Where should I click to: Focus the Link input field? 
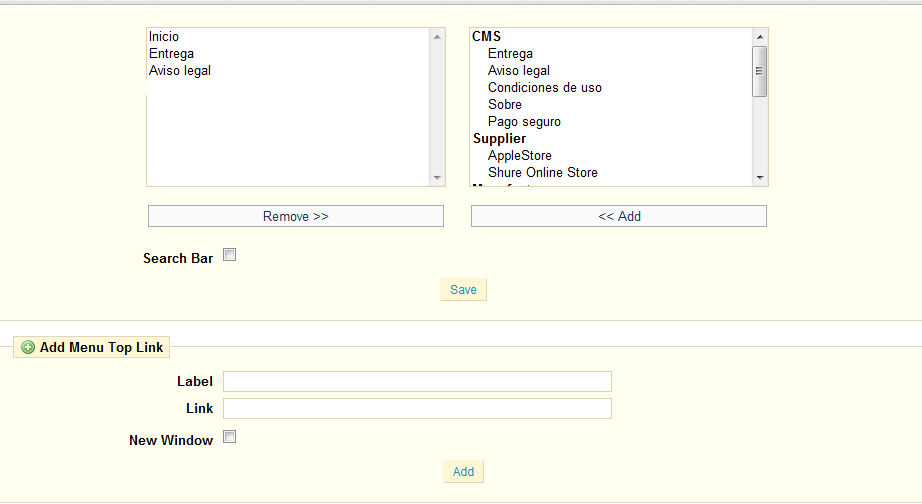[x=417, y=408]
